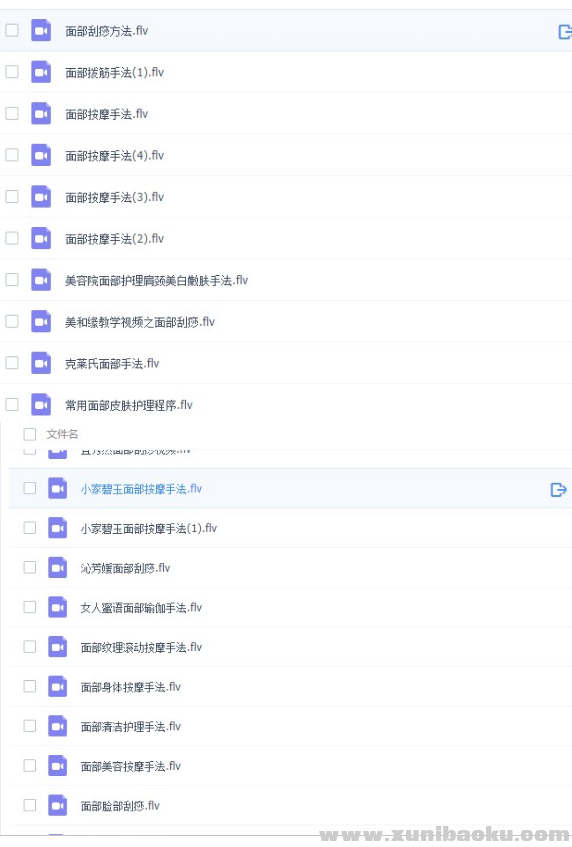Click the video icon beside 面部身体按摩手法.flv
The height and width of the screenshot is (847, 572).
[x=58, y=687]
